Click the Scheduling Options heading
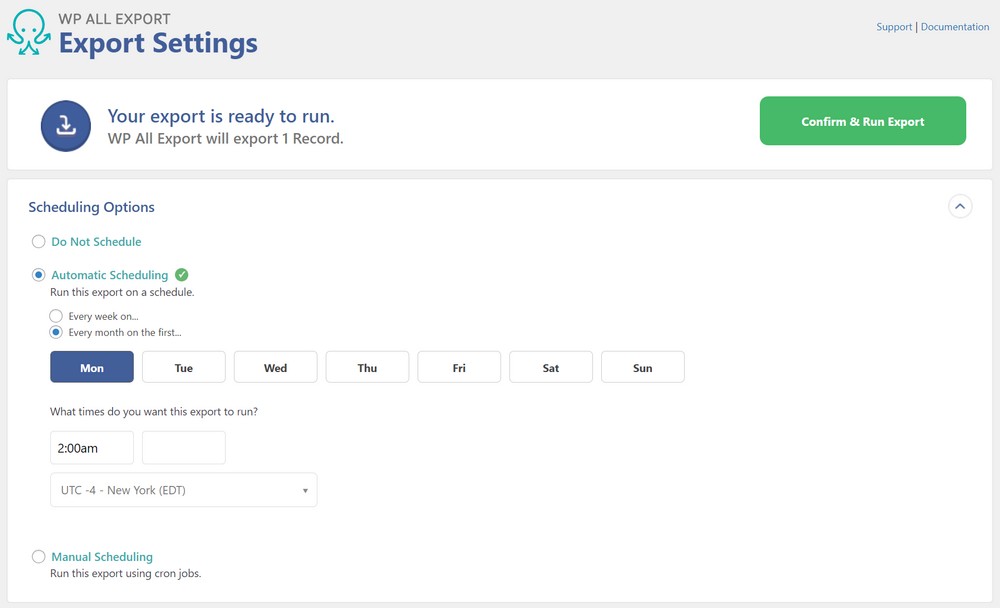 [91, 207]
